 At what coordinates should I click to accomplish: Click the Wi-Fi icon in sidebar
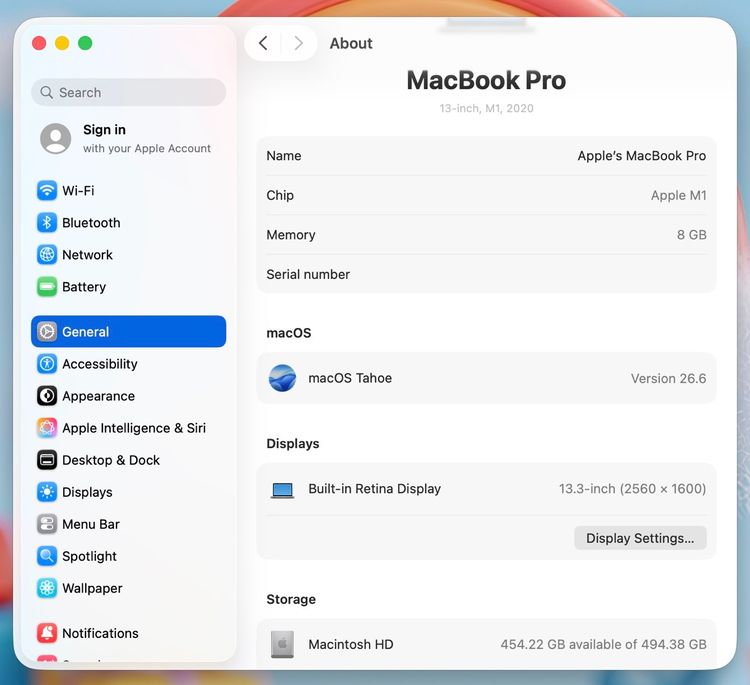tap(47, 190)
